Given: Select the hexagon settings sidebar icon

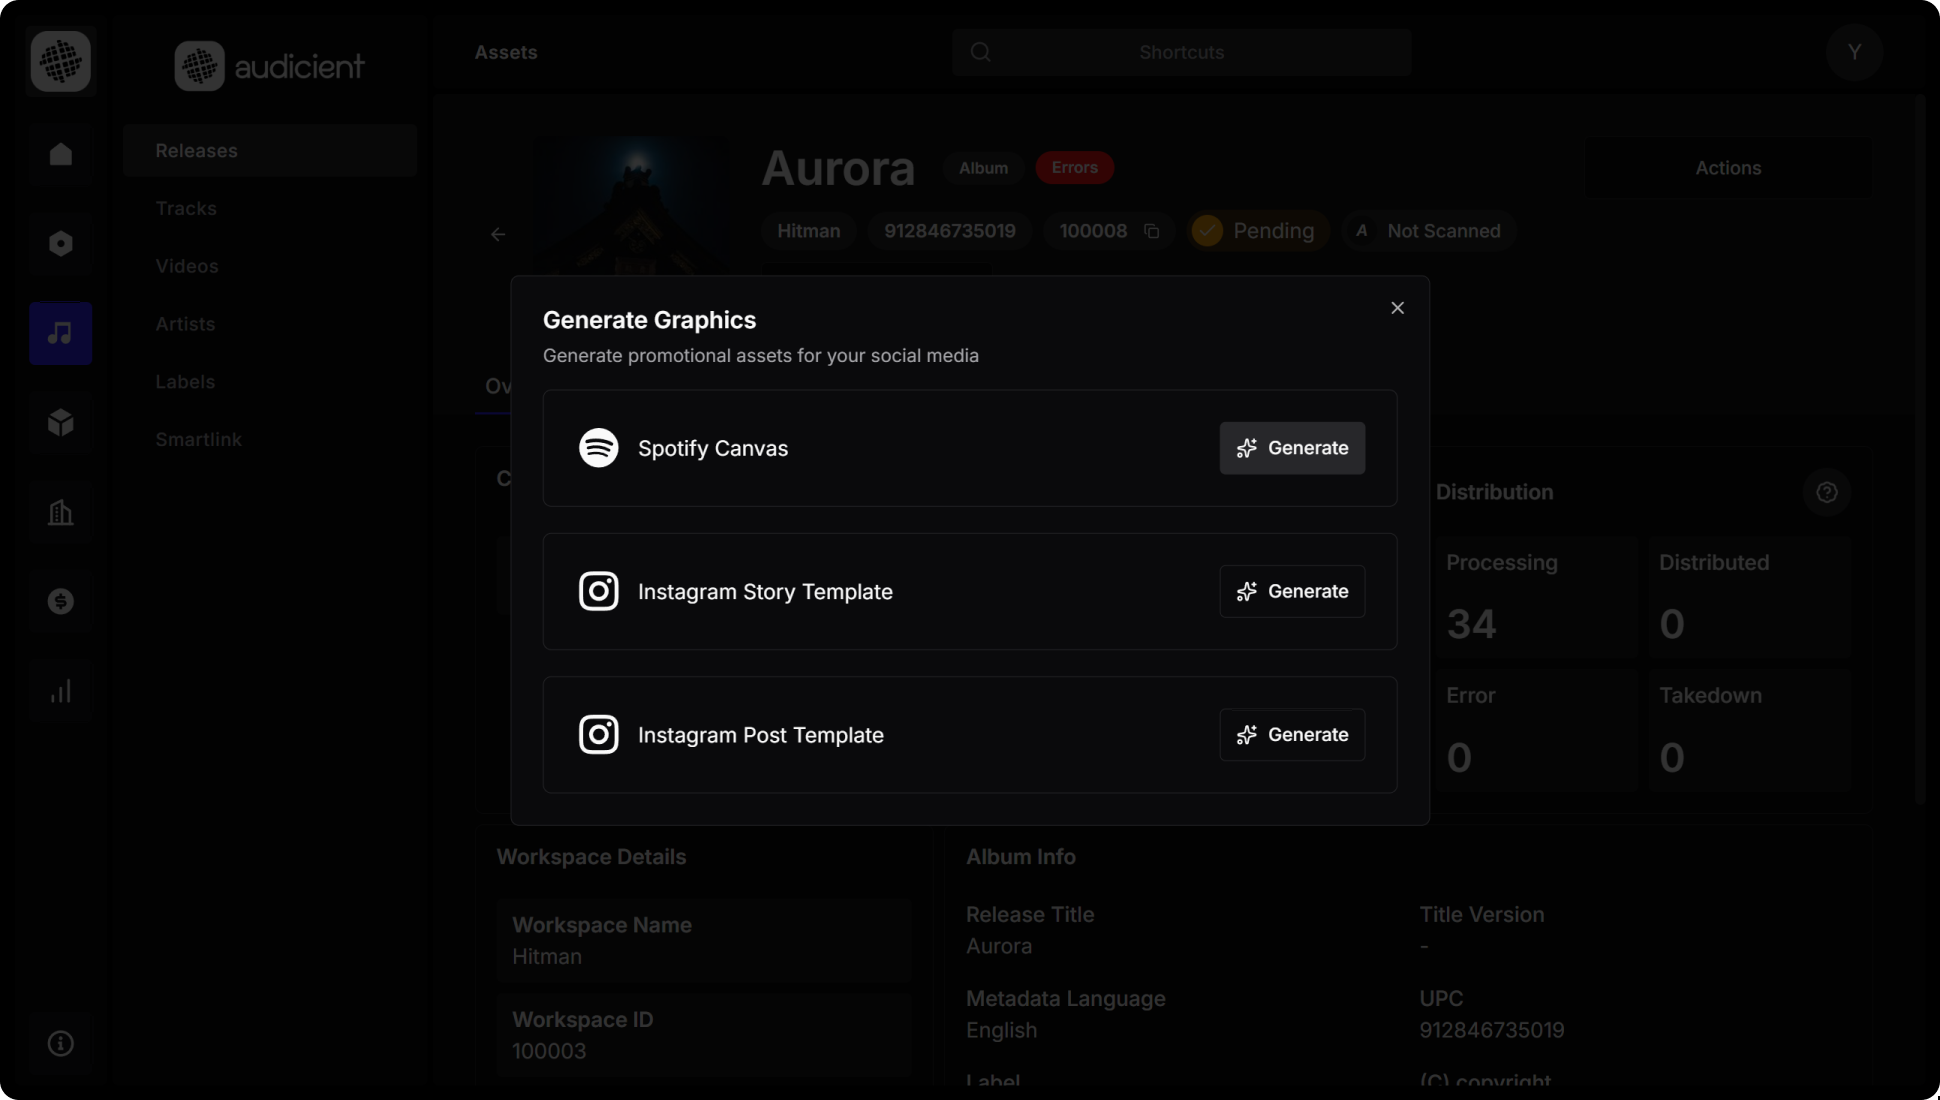Looking at the screenshot, I should click(x=60, y=243).
